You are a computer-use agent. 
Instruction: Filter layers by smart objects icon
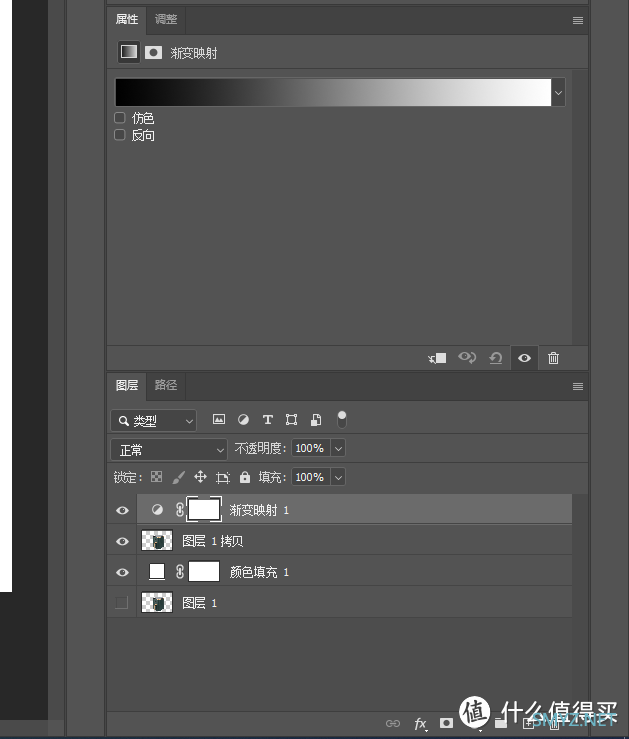(316, 419)
